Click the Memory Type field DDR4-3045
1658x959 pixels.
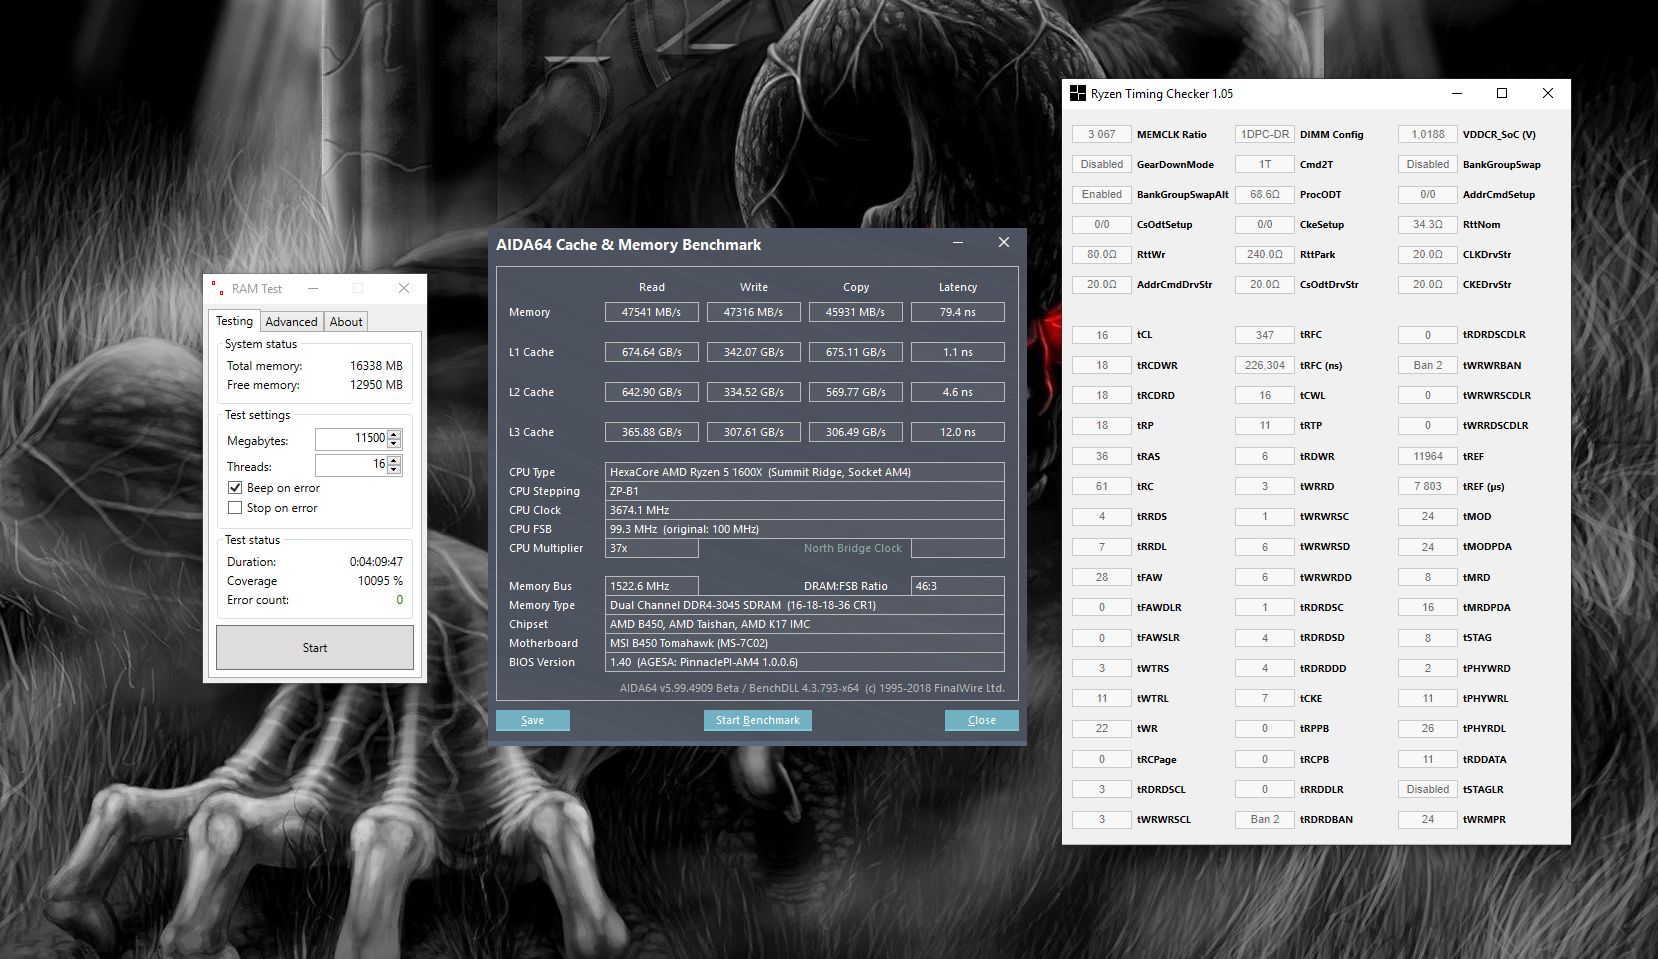tap(805, 605)
